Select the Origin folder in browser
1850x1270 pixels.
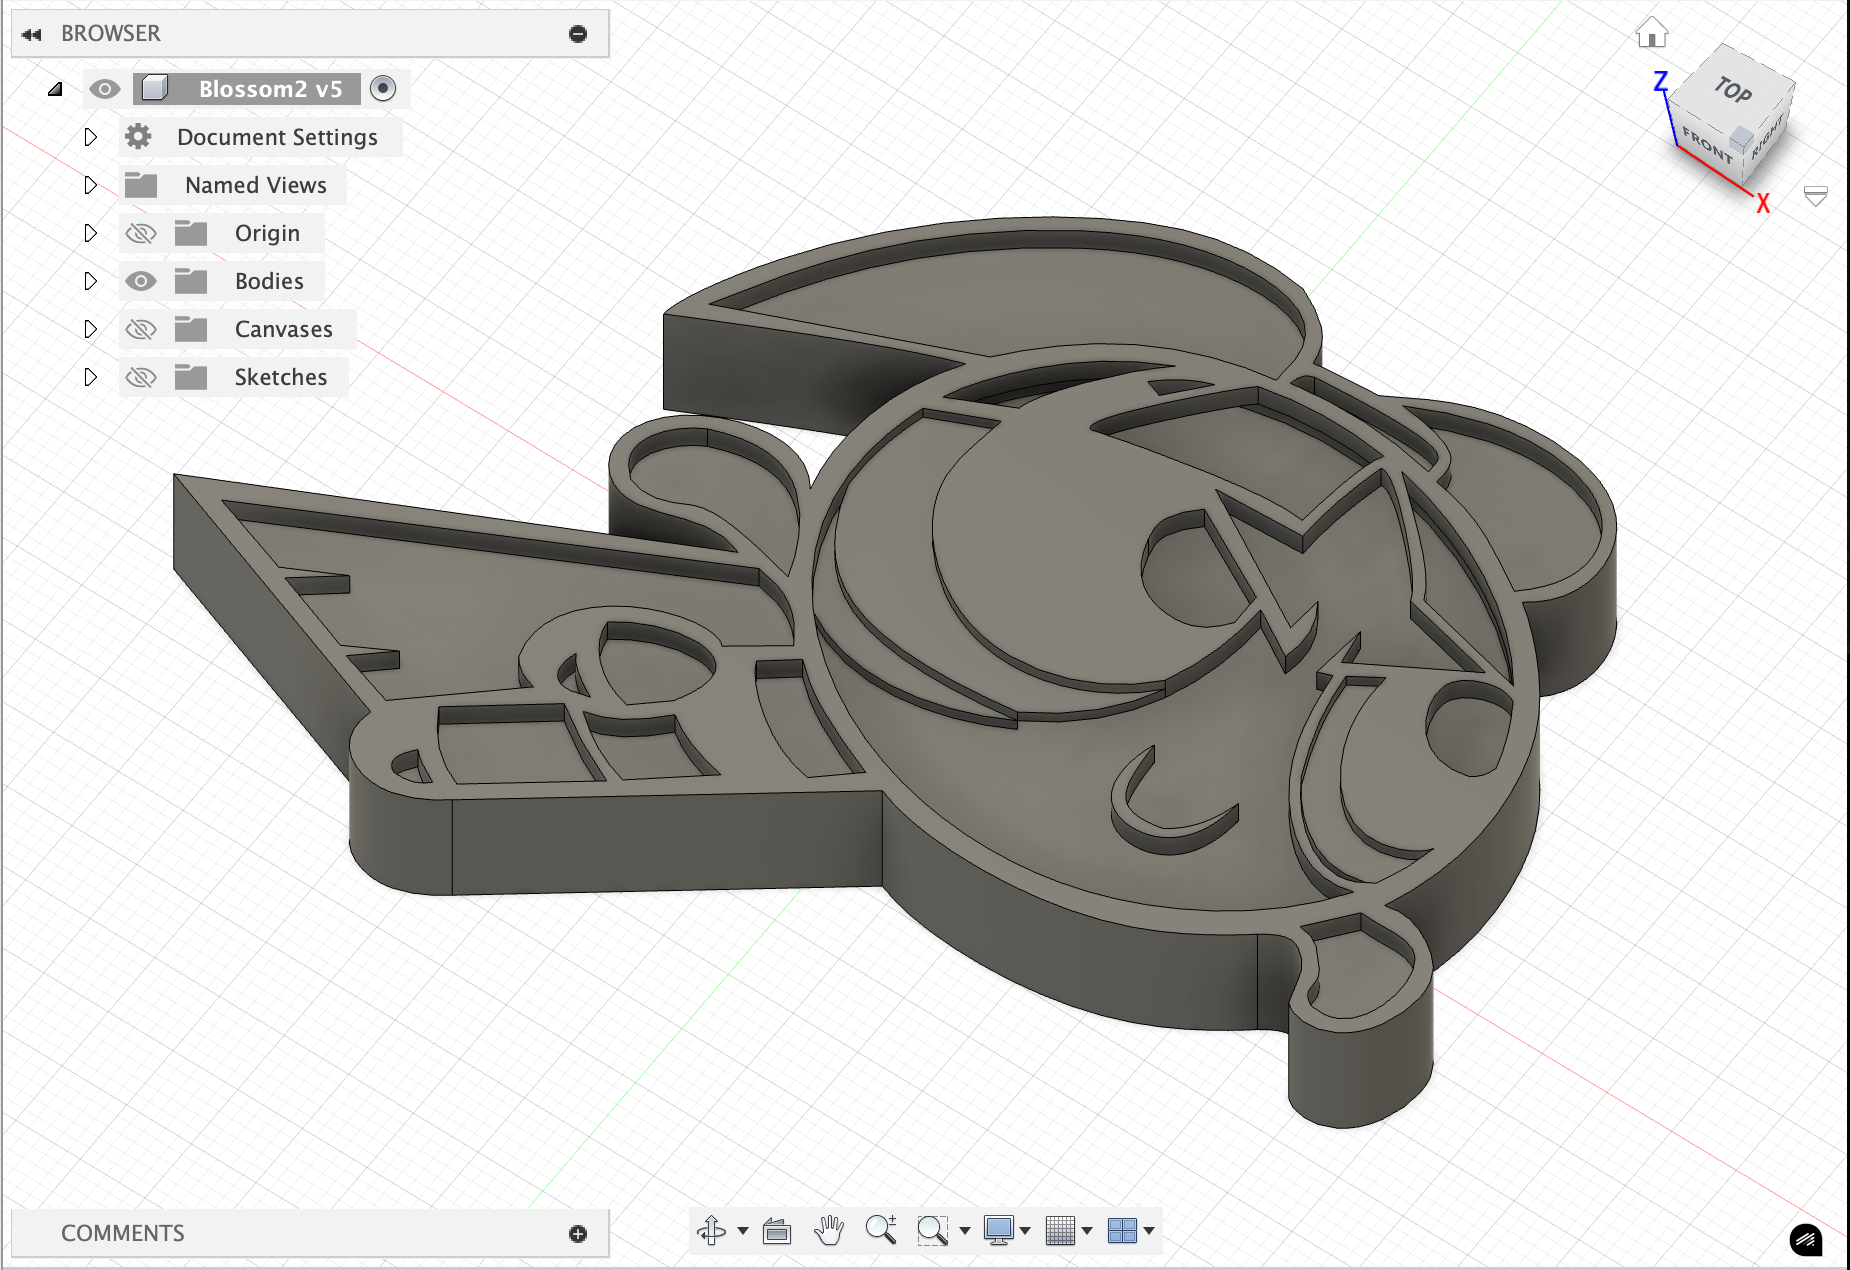coord(267,234)
